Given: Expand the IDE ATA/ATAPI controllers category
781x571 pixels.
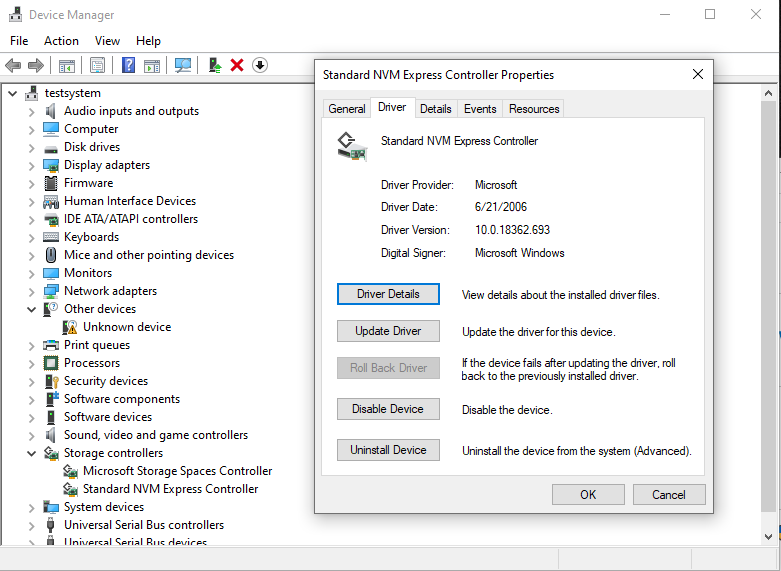Looking at the screenshot, I should click(x=31, y=219).
